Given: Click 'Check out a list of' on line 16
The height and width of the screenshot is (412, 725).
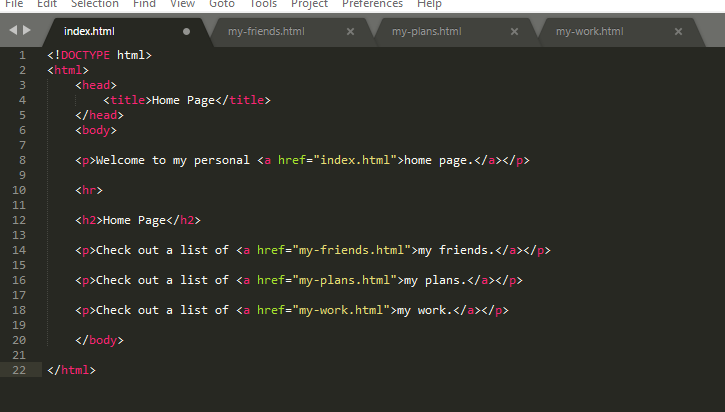Looking at the screenshot, I should 162,280.
